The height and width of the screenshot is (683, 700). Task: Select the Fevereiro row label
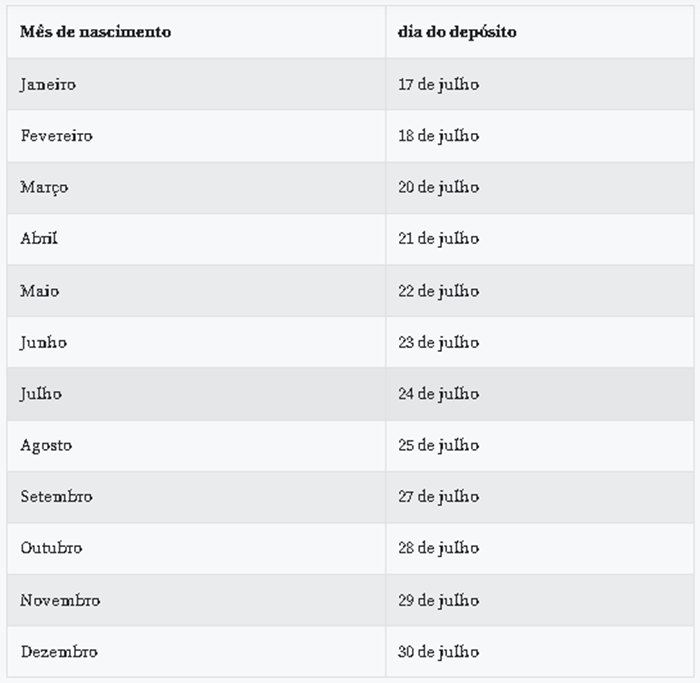coord(56,136)
